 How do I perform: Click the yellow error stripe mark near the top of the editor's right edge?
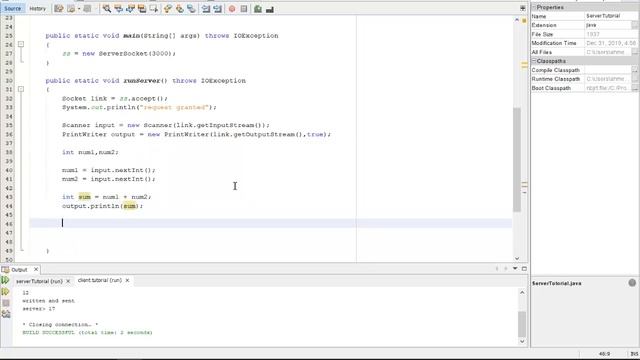tap(524, 64)
